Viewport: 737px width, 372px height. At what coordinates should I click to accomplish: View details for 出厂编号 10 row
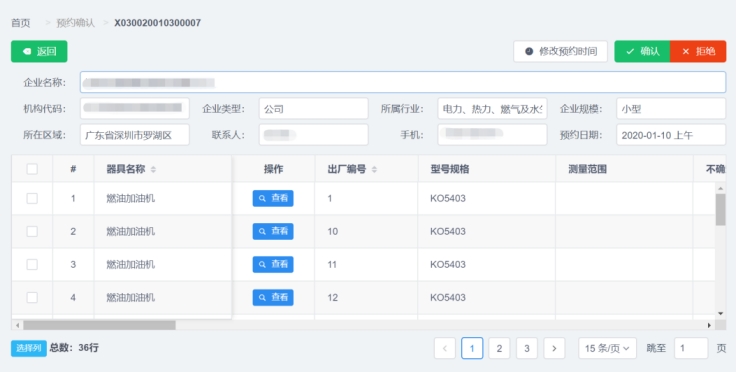pos(273,231)
